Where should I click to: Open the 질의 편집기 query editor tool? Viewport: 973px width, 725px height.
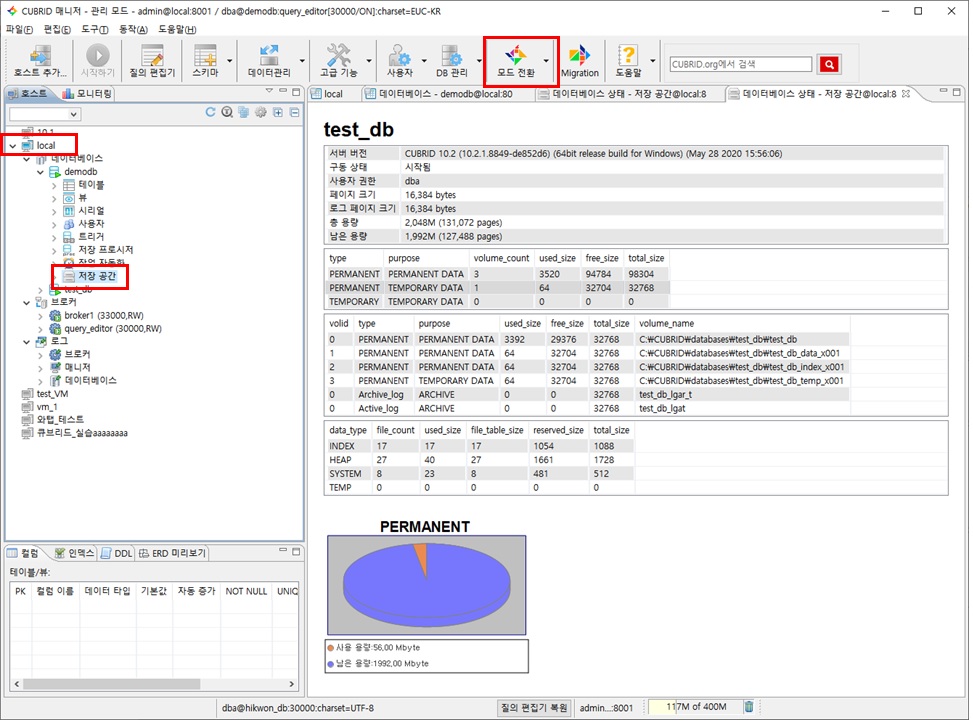tap(152, 61)
